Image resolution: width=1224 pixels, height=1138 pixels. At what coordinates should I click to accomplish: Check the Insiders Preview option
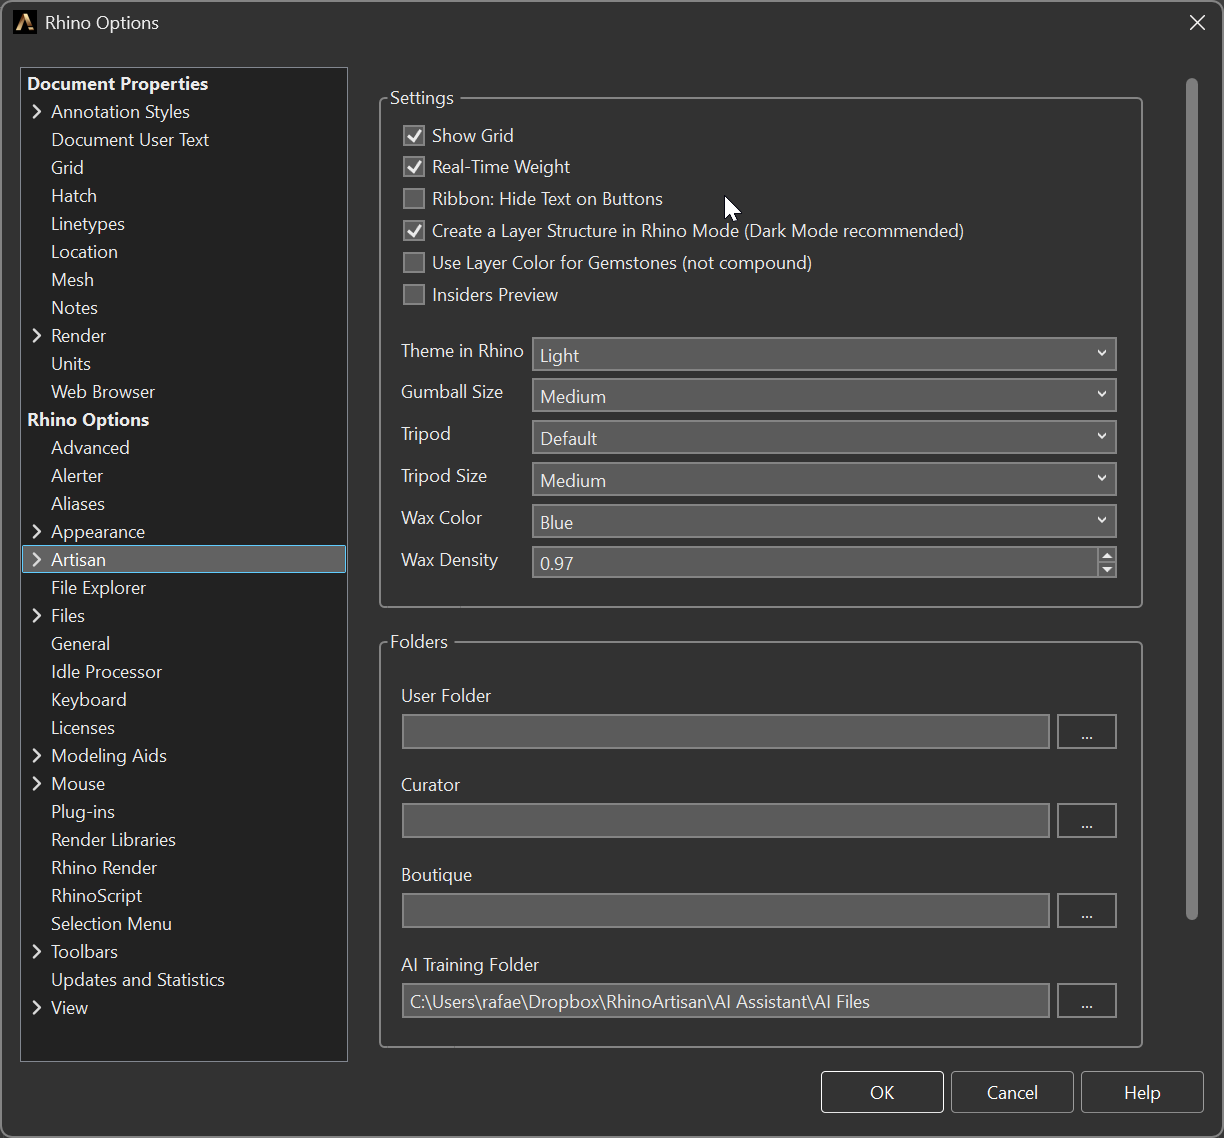coord(414,295)
